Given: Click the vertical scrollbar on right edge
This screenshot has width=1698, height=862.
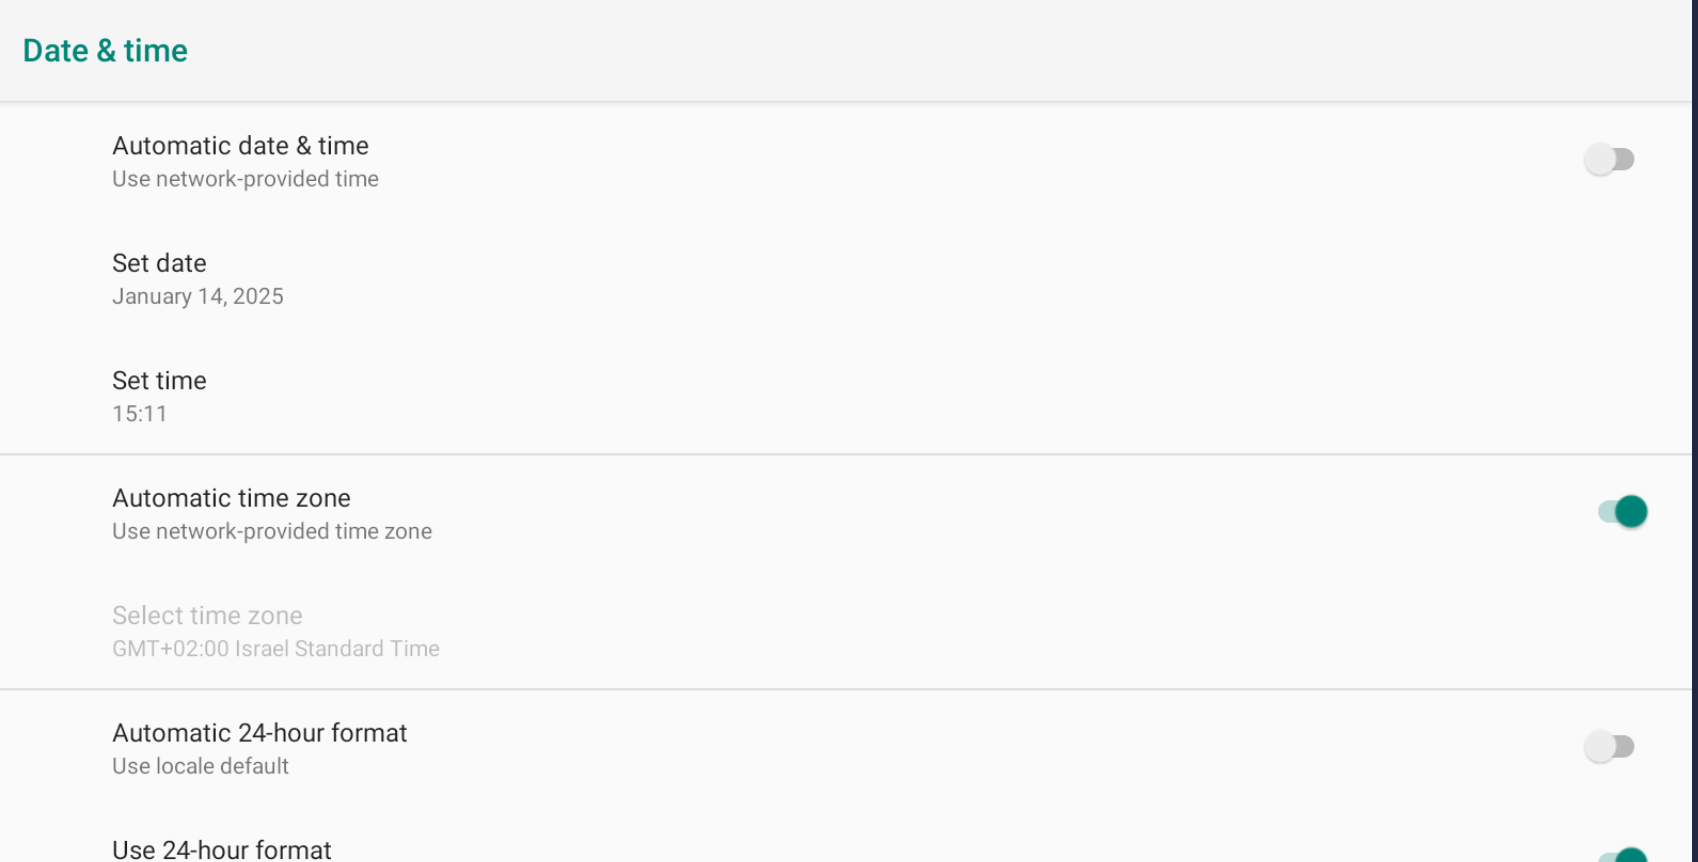Looking at the screenshot, I should pos(1695,430).
